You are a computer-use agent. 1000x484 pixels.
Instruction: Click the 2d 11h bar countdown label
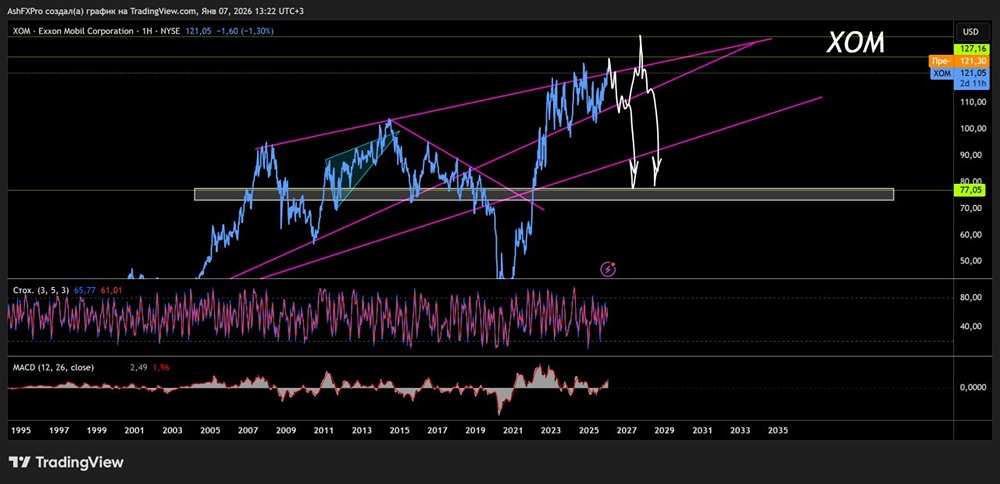click(971, 84)
